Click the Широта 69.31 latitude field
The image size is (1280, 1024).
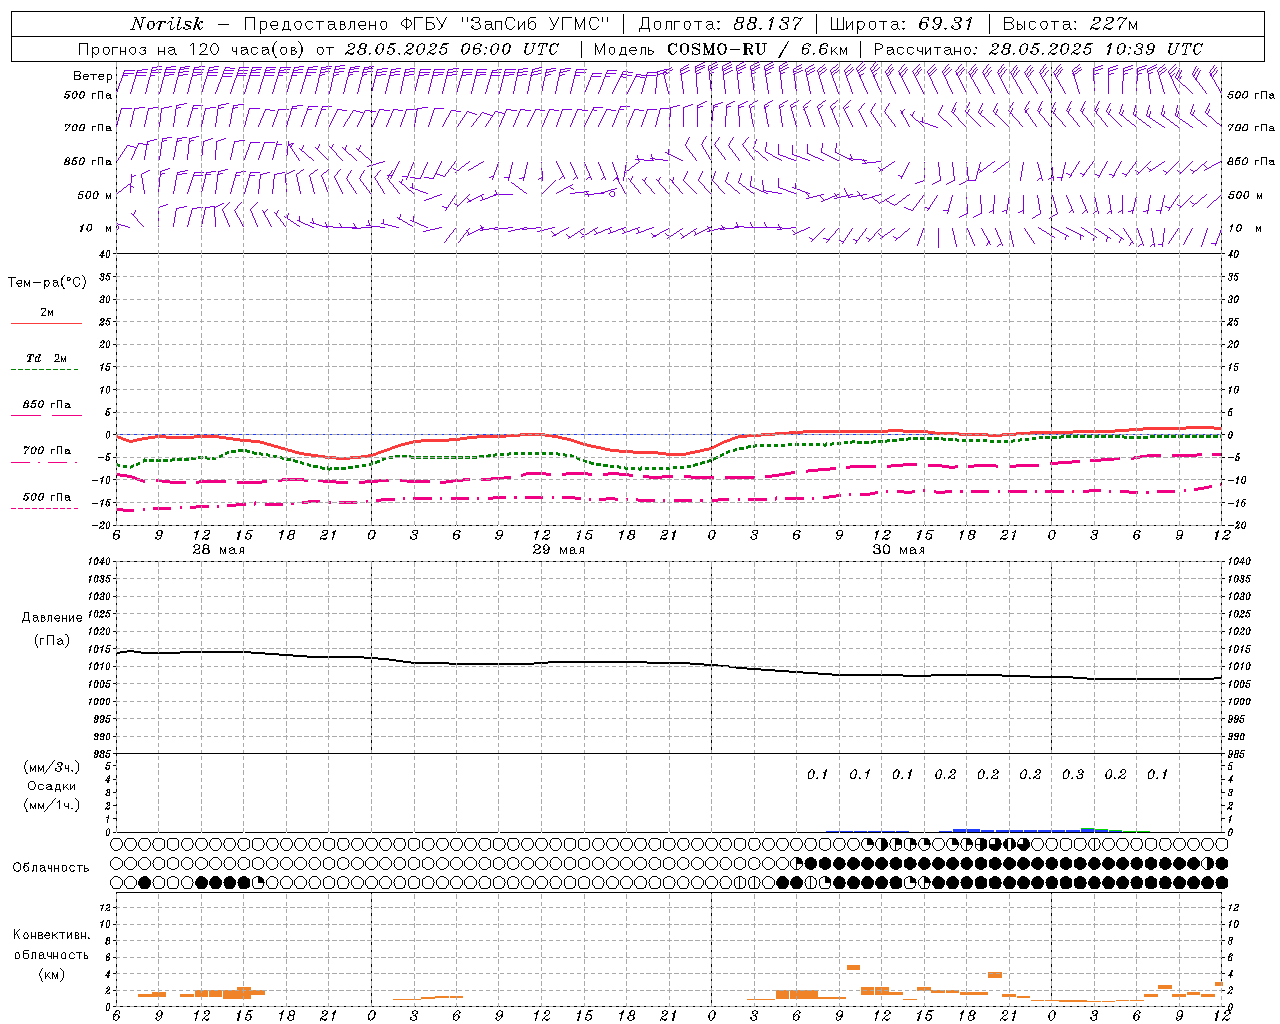[901, 24]
